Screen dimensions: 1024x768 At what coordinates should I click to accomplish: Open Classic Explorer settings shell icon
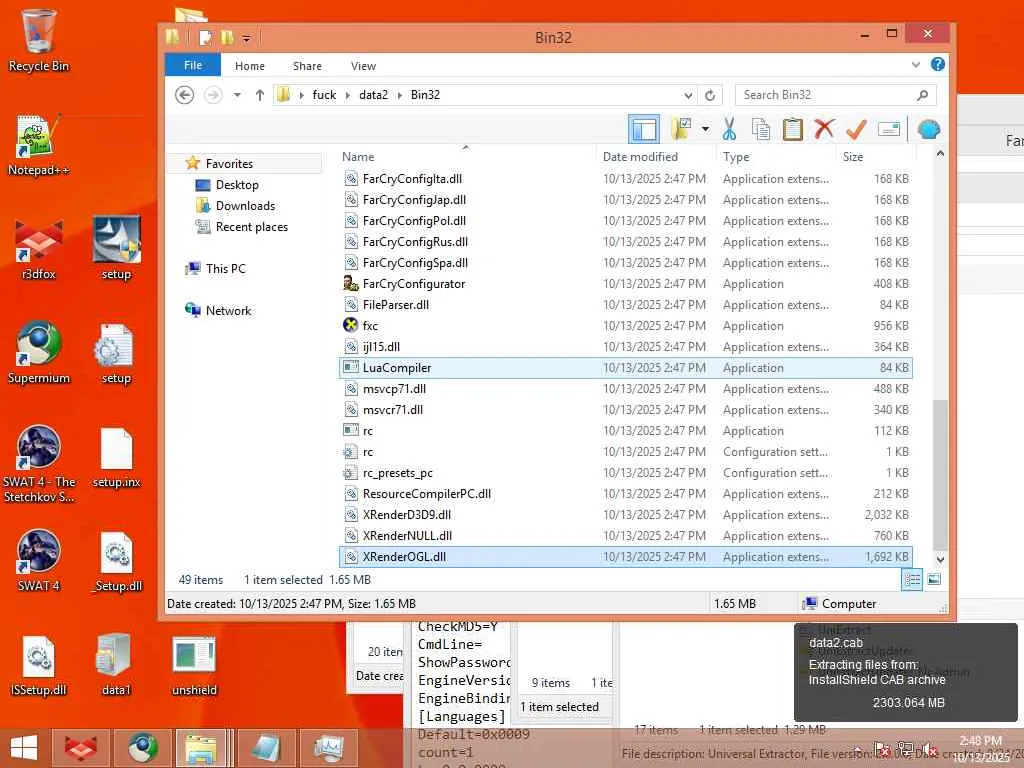tap(929, 129)
